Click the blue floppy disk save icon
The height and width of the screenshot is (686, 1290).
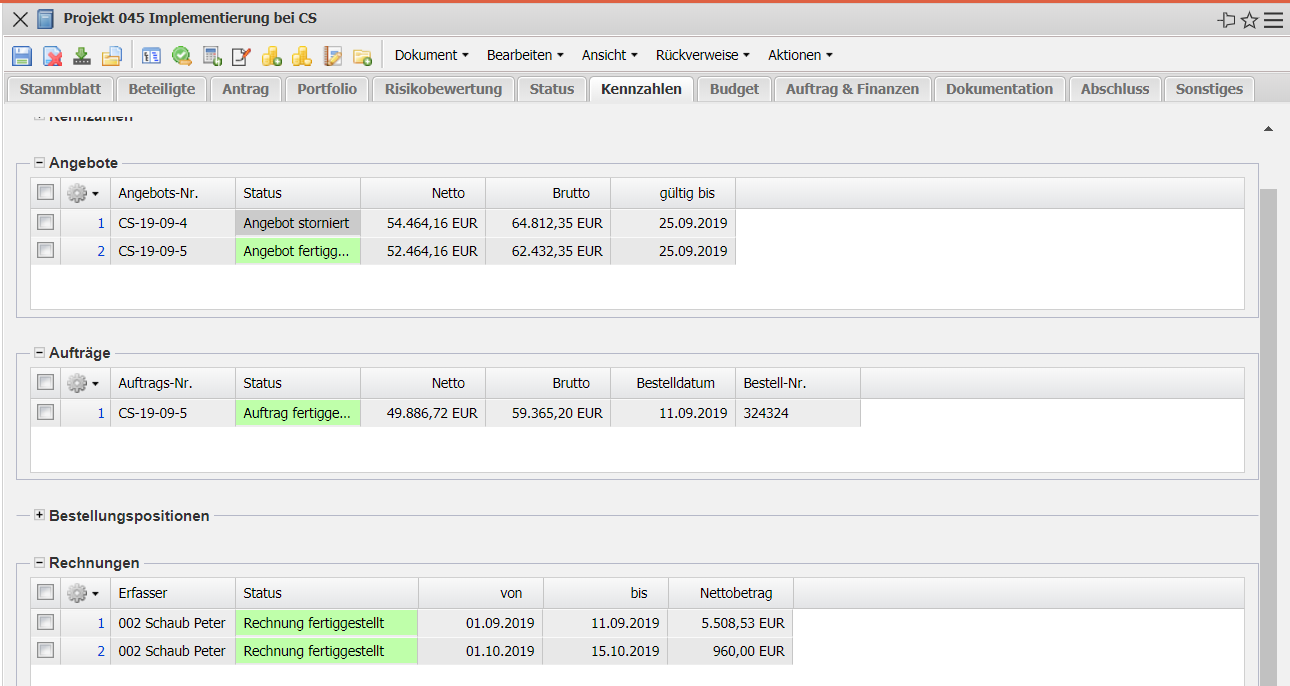tap(22, 56)
